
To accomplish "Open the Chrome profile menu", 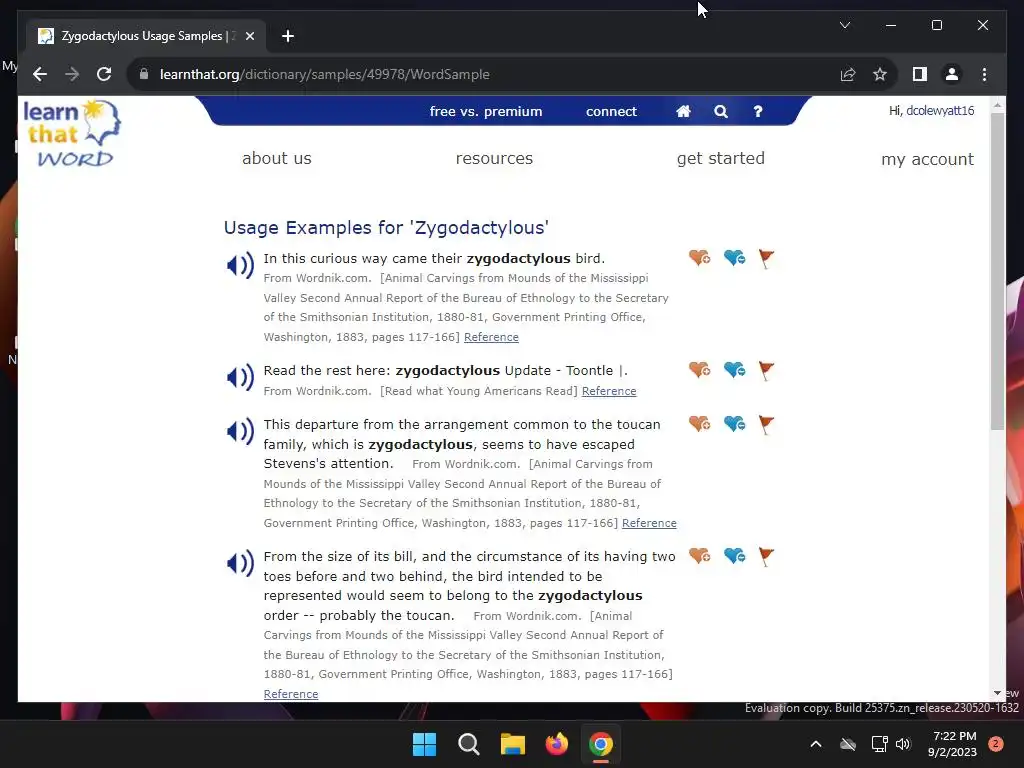I will click(952, 74).
